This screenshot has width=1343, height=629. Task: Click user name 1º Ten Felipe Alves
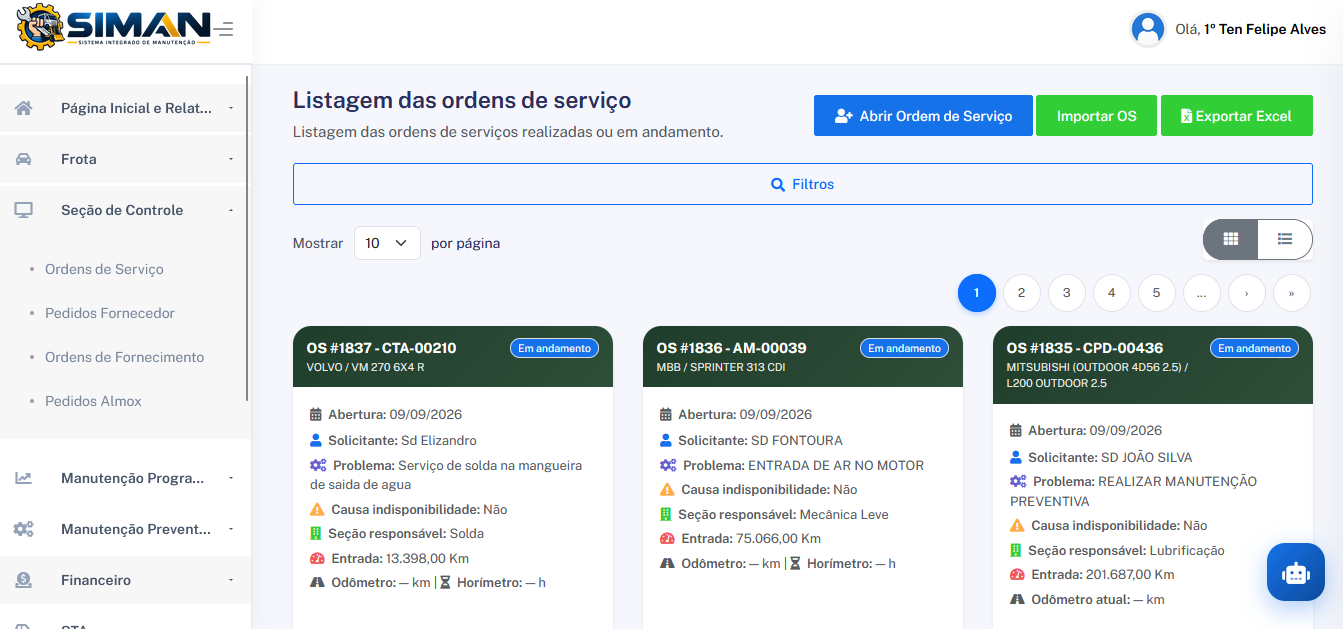pos(1265,29)
